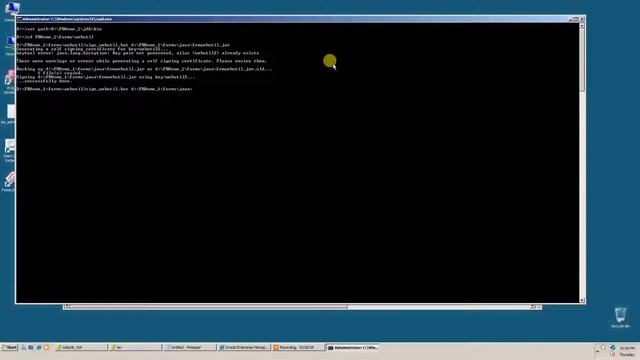Minimize the command prompt window
Screen dimensions: 640x360
[x=571, y=19]
